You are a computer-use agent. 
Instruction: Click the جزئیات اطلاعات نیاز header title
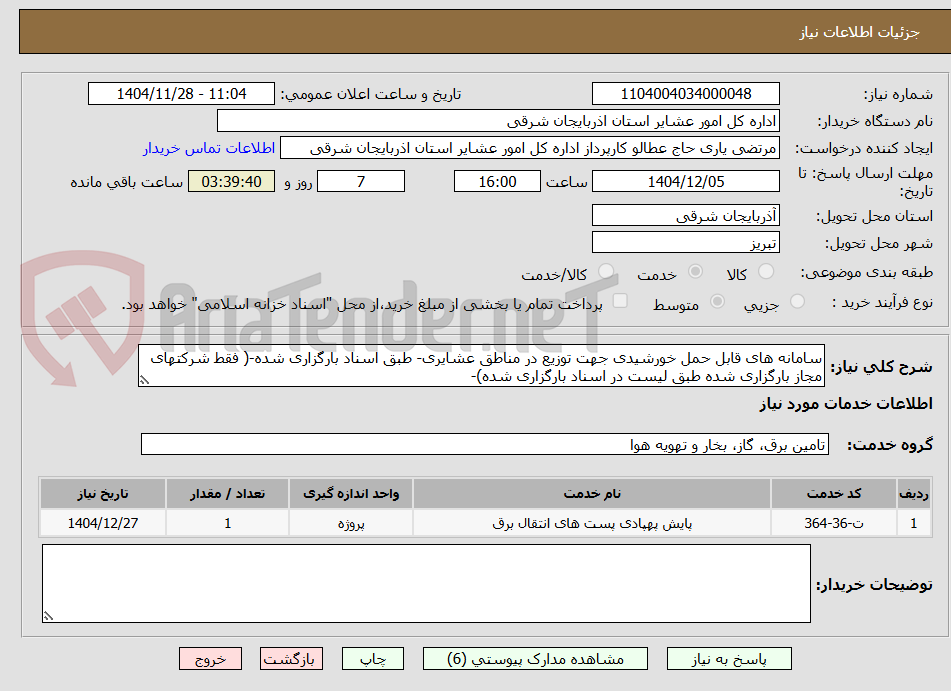(859, 32)
